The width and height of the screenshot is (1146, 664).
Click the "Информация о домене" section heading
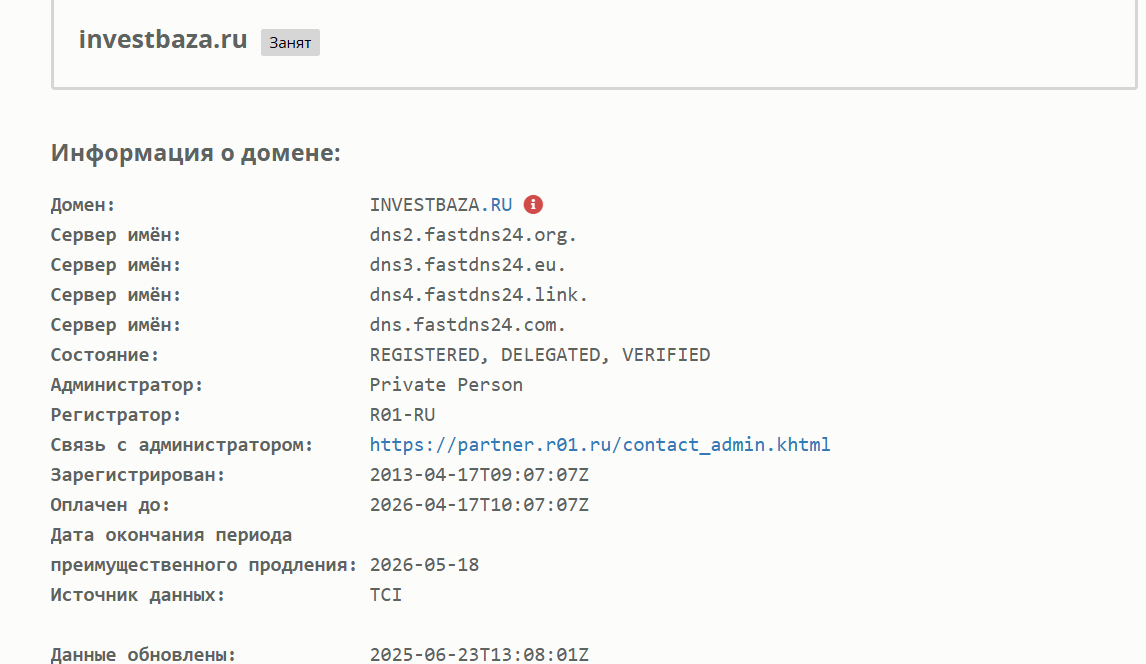pos(196,153)
